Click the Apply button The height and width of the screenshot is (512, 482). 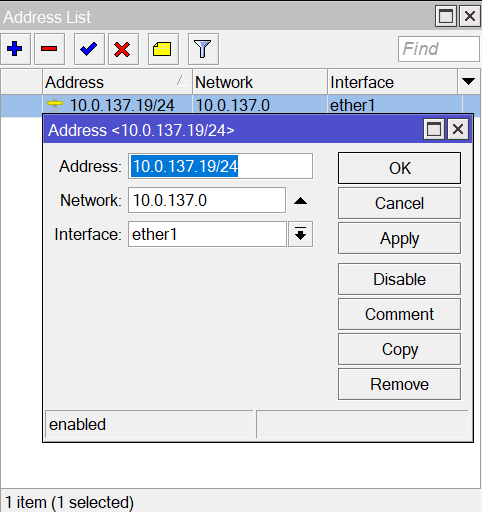point(399,238)
